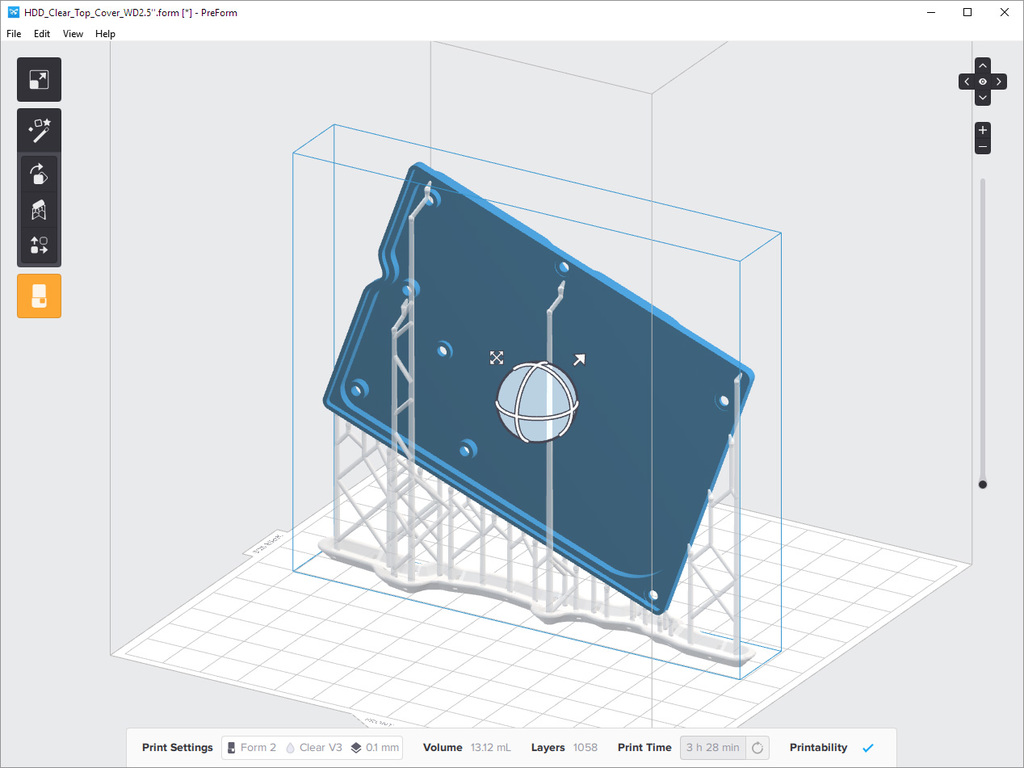Click the rotation sphere on the model
The image size is (1024, 768).
537,400
